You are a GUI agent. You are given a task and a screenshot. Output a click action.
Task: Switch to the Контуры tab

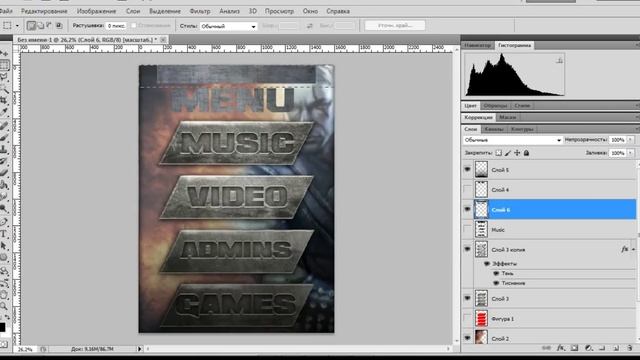522,129
